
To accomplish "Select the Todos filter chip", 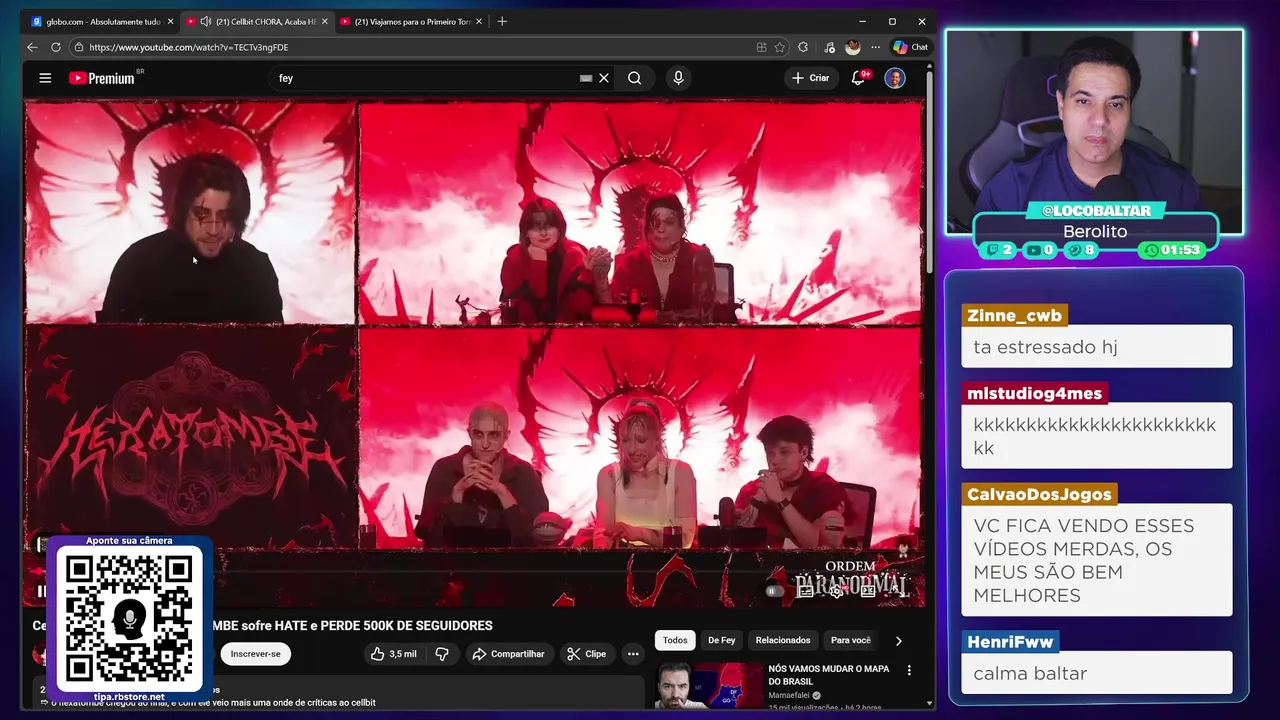I will tap(675, 640).
